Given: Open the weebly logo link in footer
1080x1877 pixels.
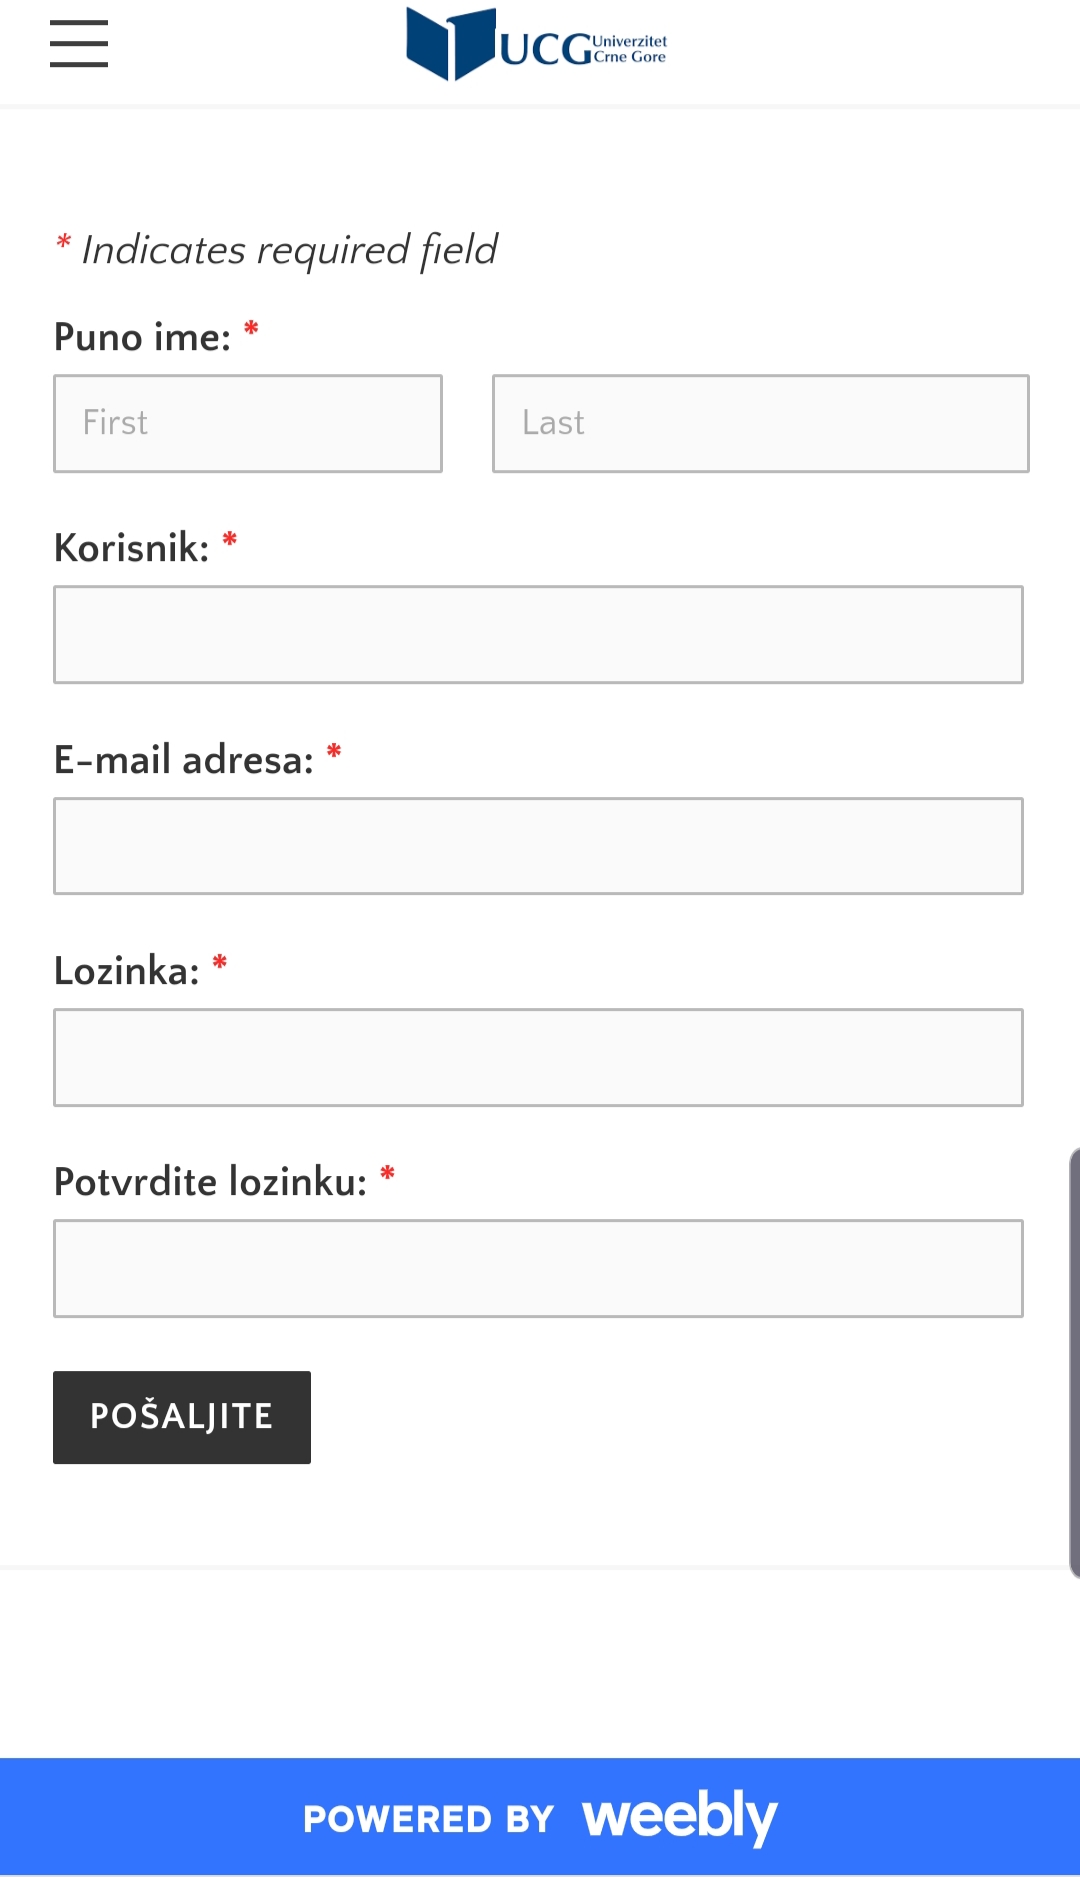Looking at the screenshot, I should click(680, 1817).
